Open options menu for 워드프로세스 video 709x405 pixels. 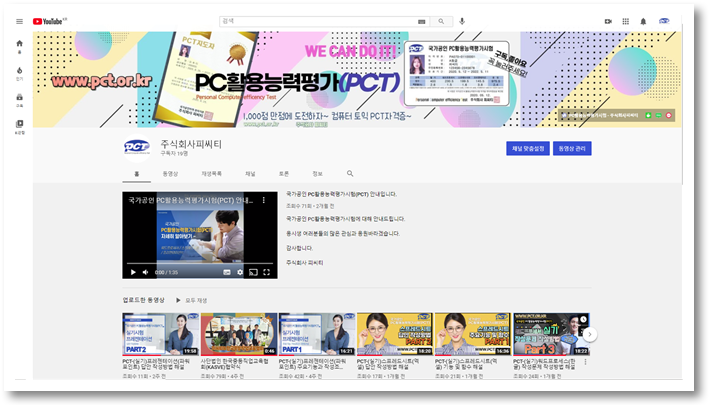pos(586,362)
